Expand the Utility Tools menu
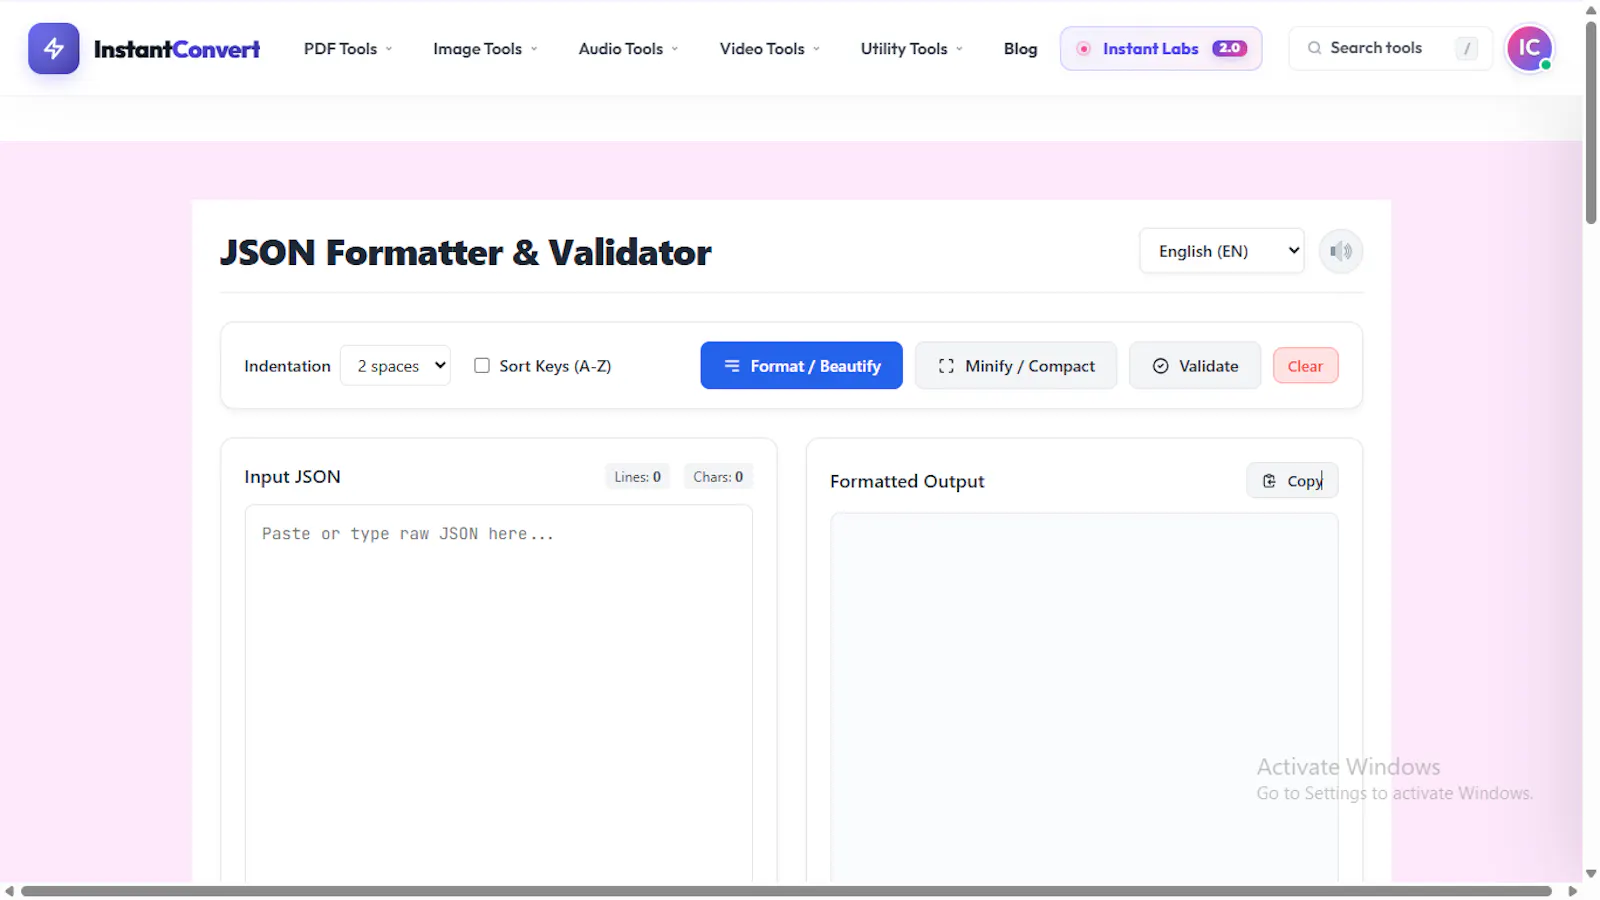This screenshot has width=1600, height=900. [x=911, y=49]
